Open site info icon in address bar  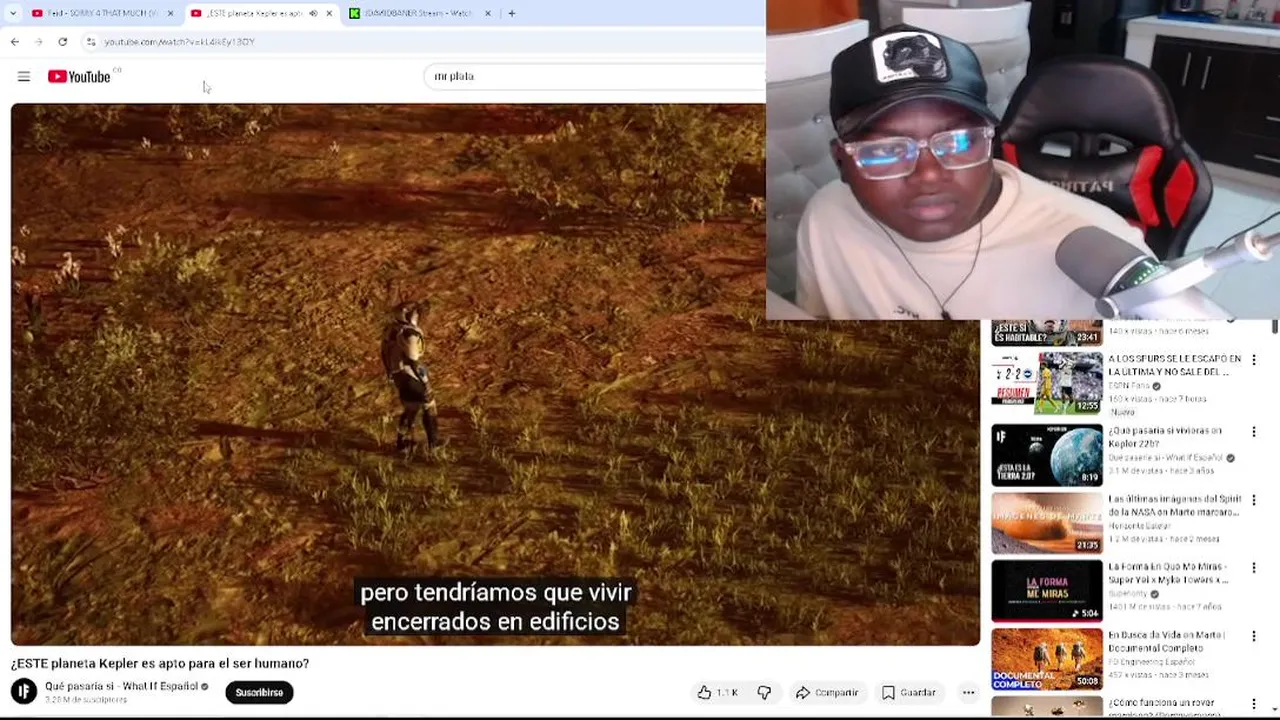pyautogui.click(x=91, y=41)
